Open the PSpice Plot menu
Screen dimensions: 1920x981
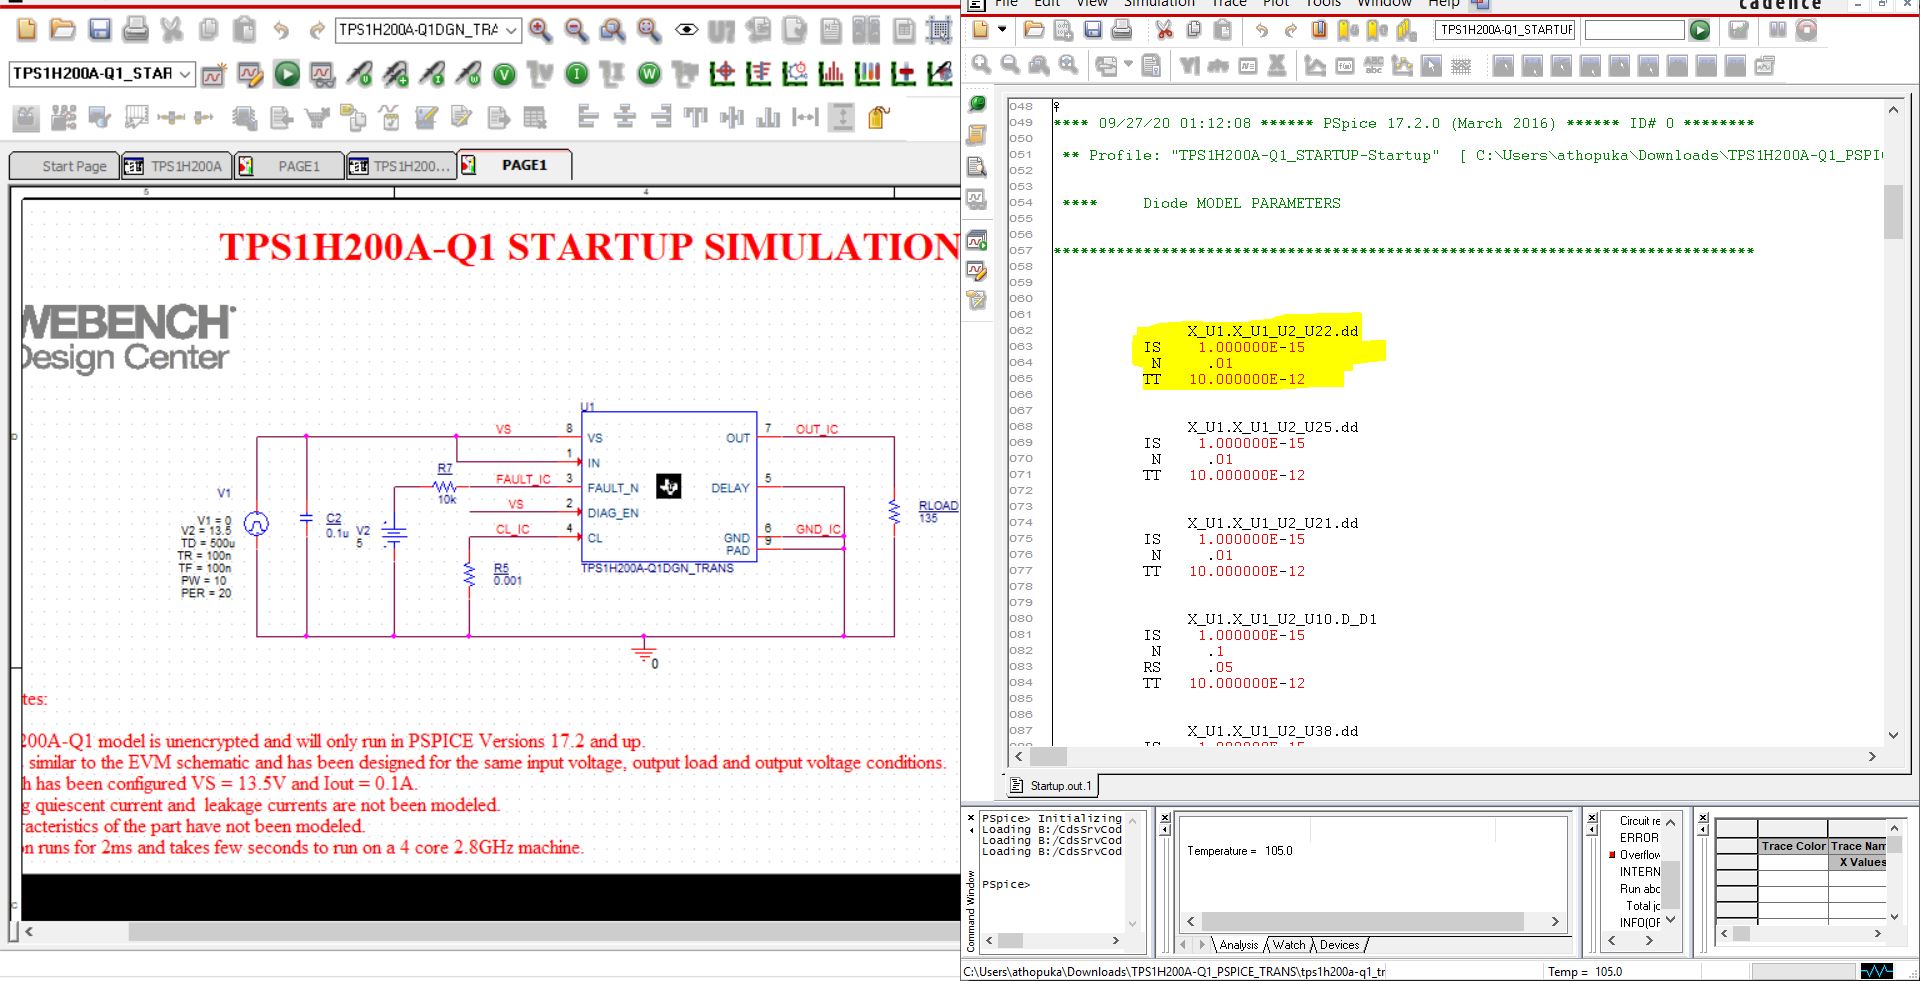1276,3
